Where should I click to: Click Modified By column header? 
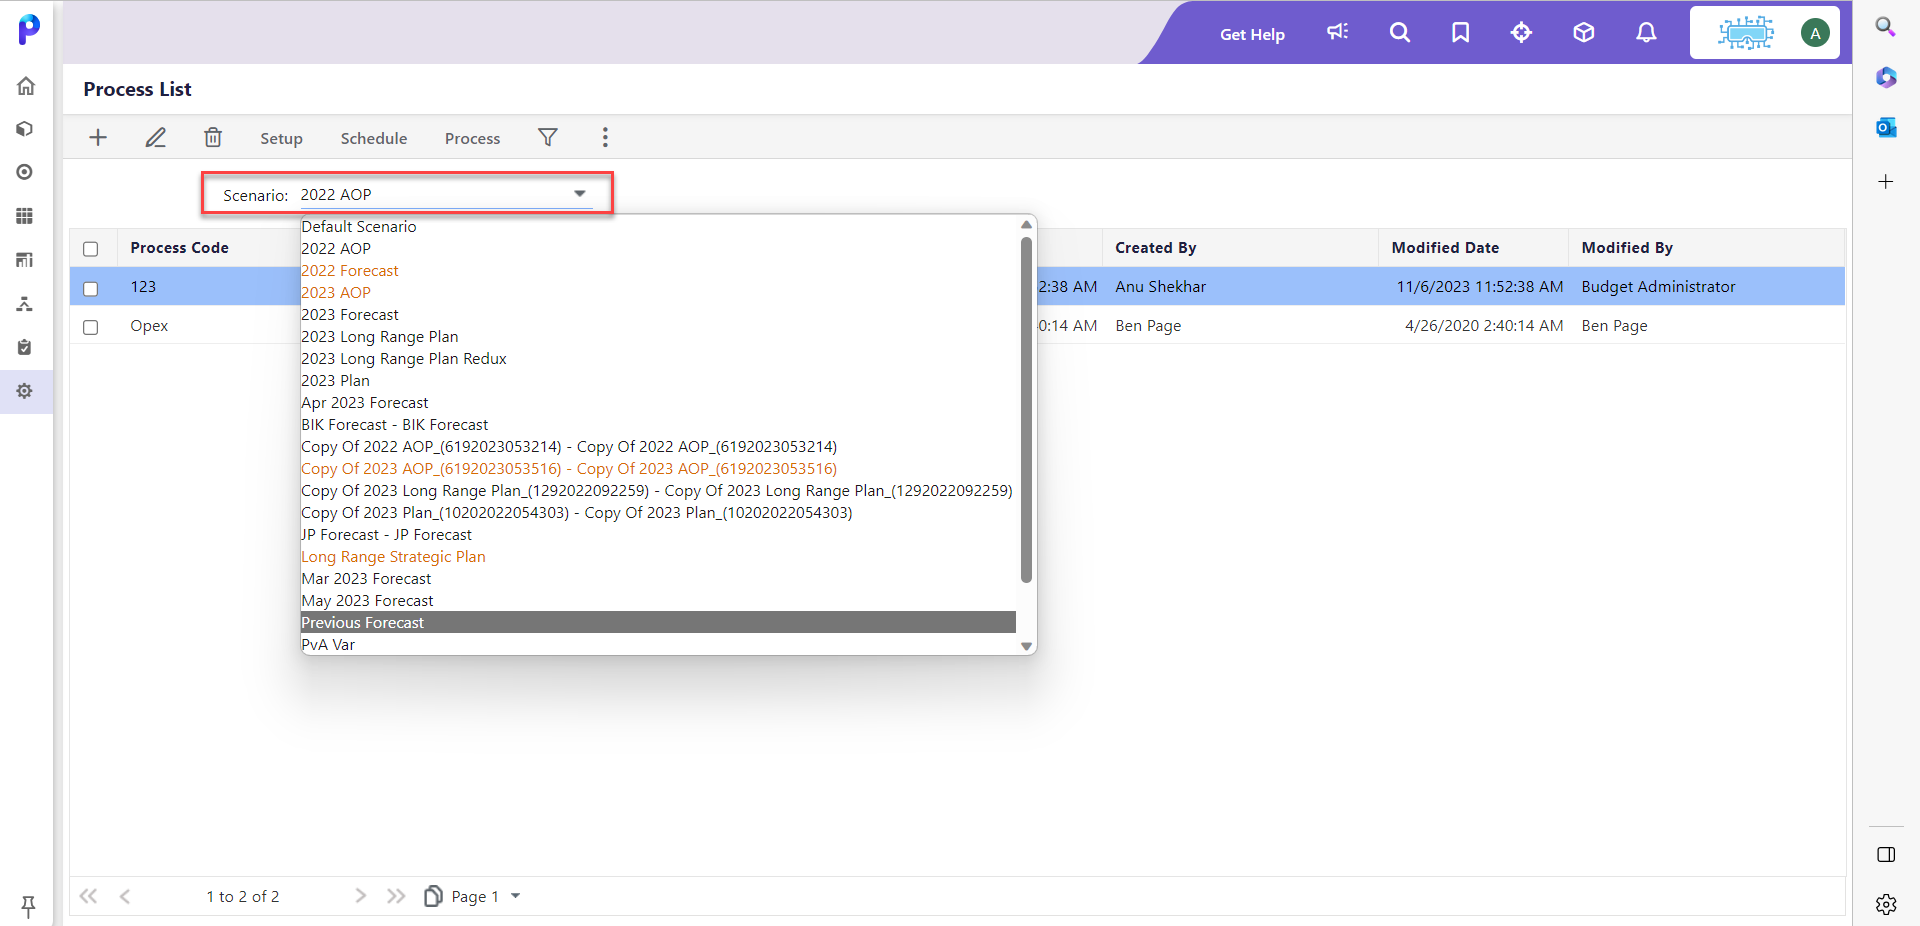tap(1627, 248)
